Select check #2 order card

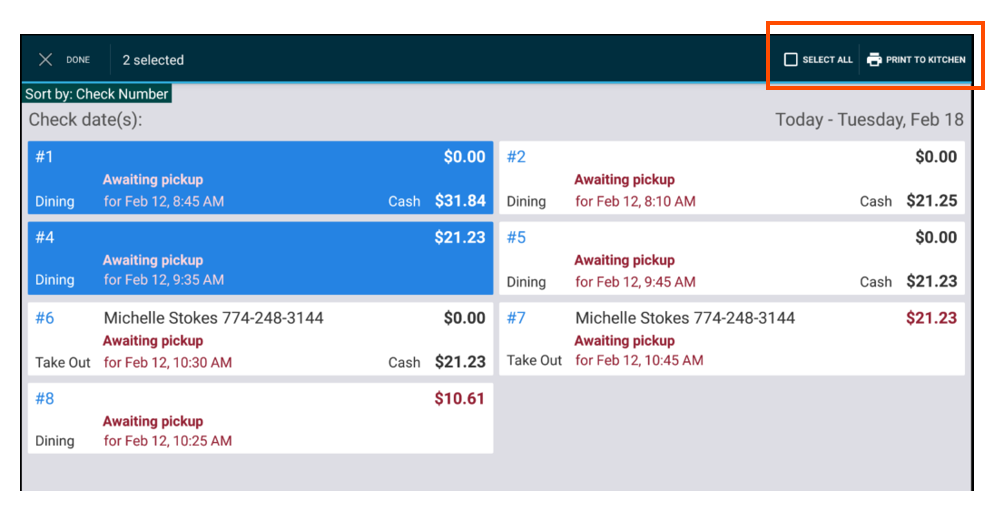[x=731, y=178]
